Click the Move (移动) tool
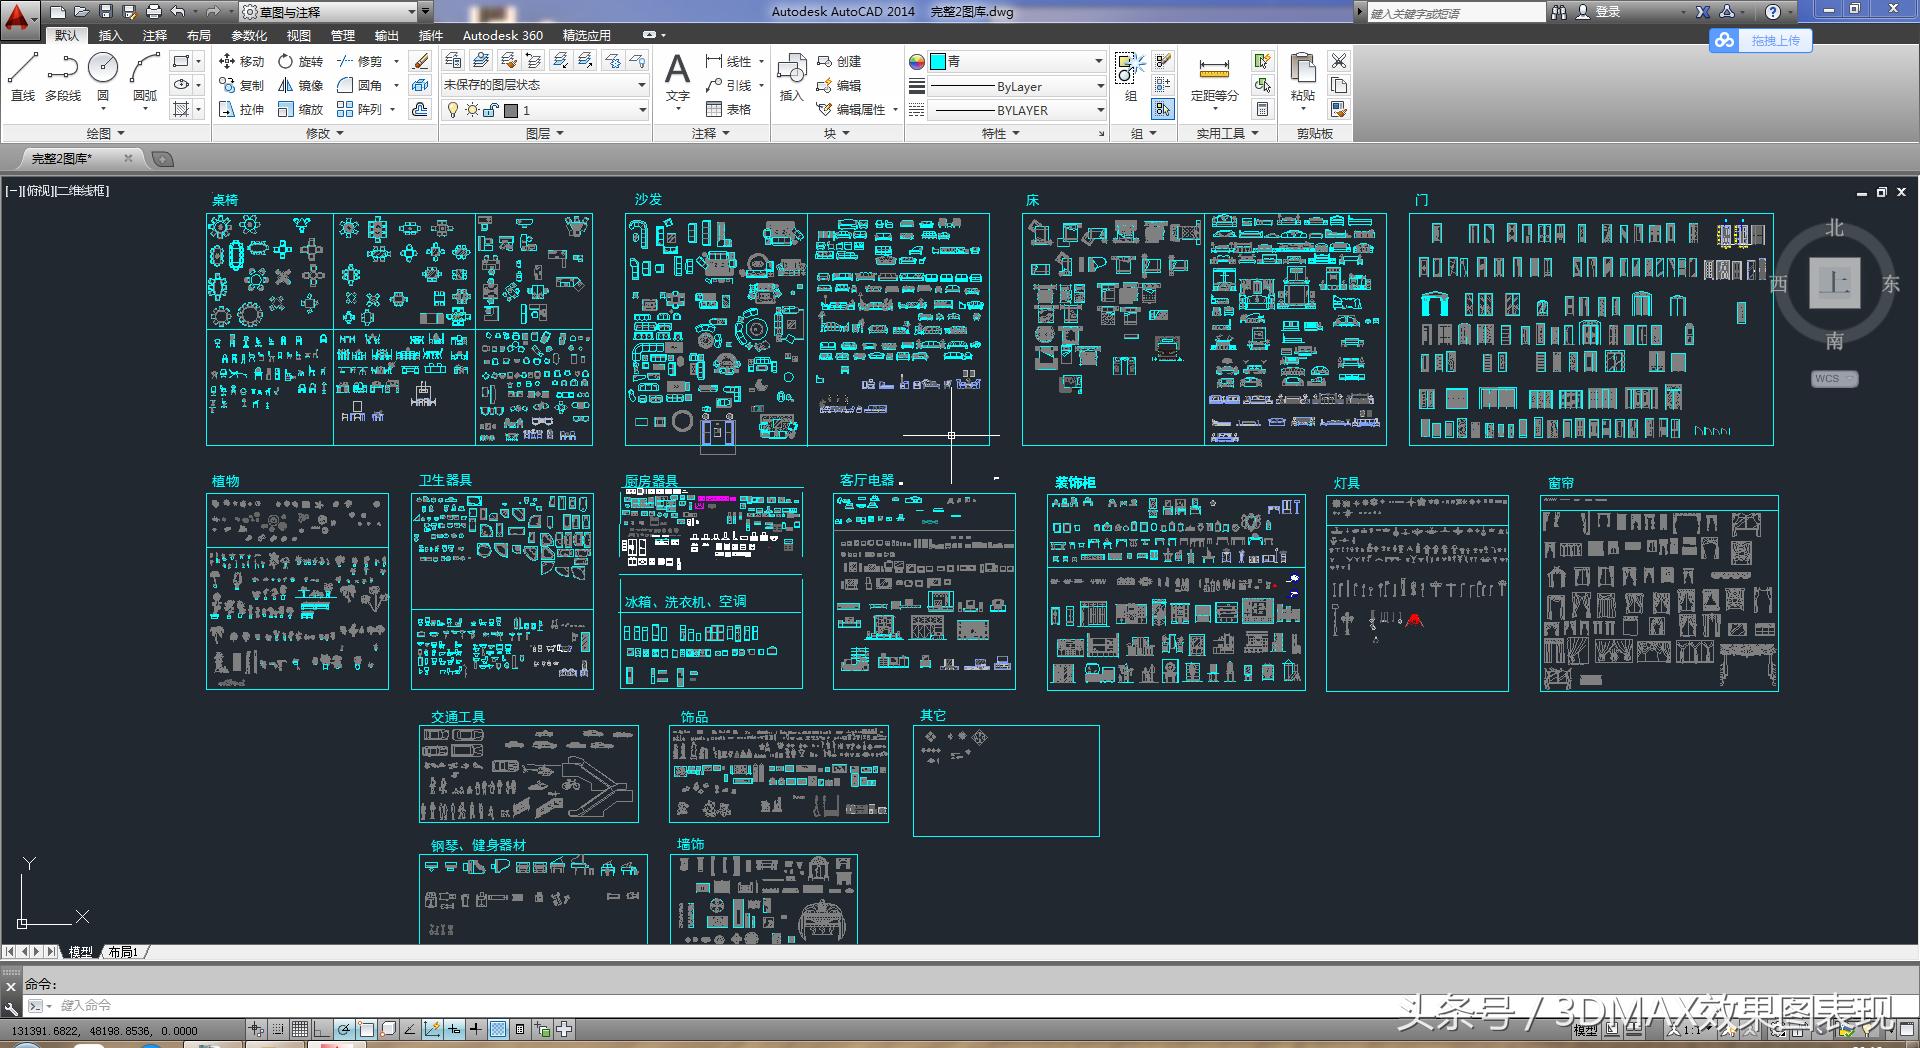Image resolution: width=1920 pixels, height=1048 pixels. [241, 62]
